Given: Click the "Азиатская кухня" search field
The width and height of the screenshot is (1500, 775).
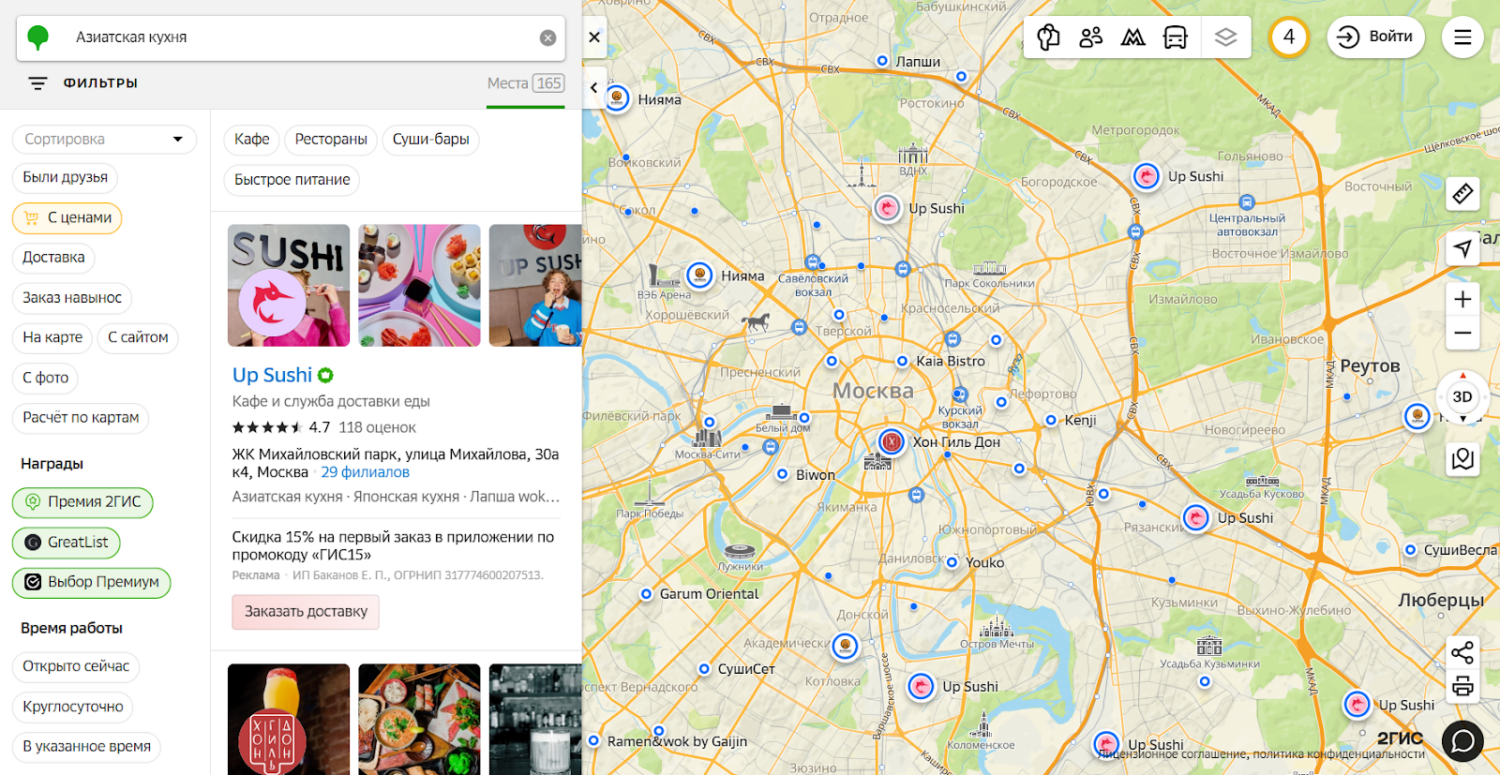Looking at the screenshot, I should (x=300, y=38).
